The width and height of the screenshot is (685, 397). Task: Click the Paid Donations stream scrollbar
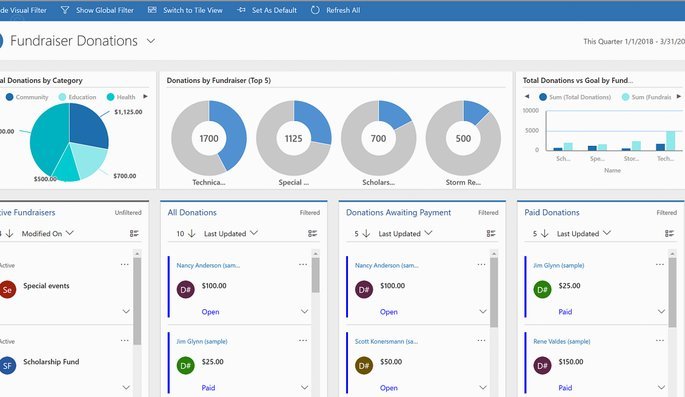[x=672, y=292]
